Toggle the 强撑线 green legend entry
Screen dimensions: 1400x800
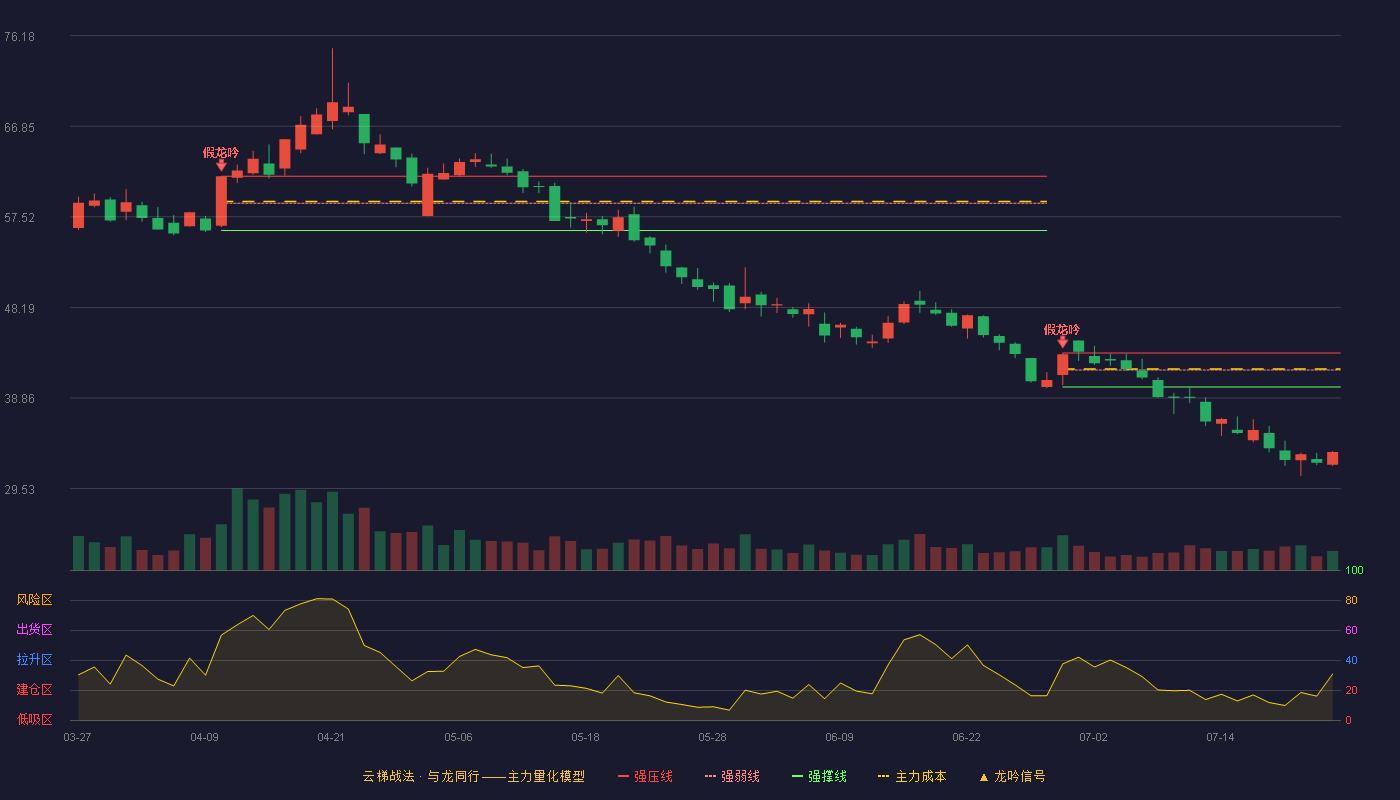[819, 776]
